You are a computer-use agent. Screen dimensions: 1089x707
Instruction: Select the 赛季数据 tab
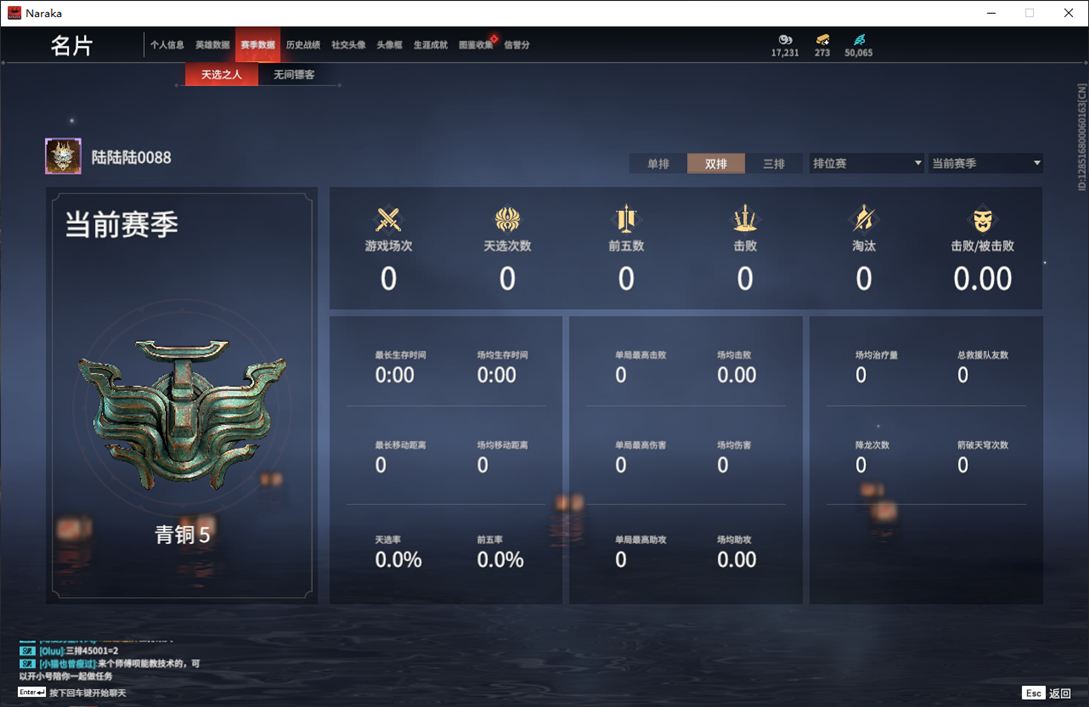click(x=258, y=45)
